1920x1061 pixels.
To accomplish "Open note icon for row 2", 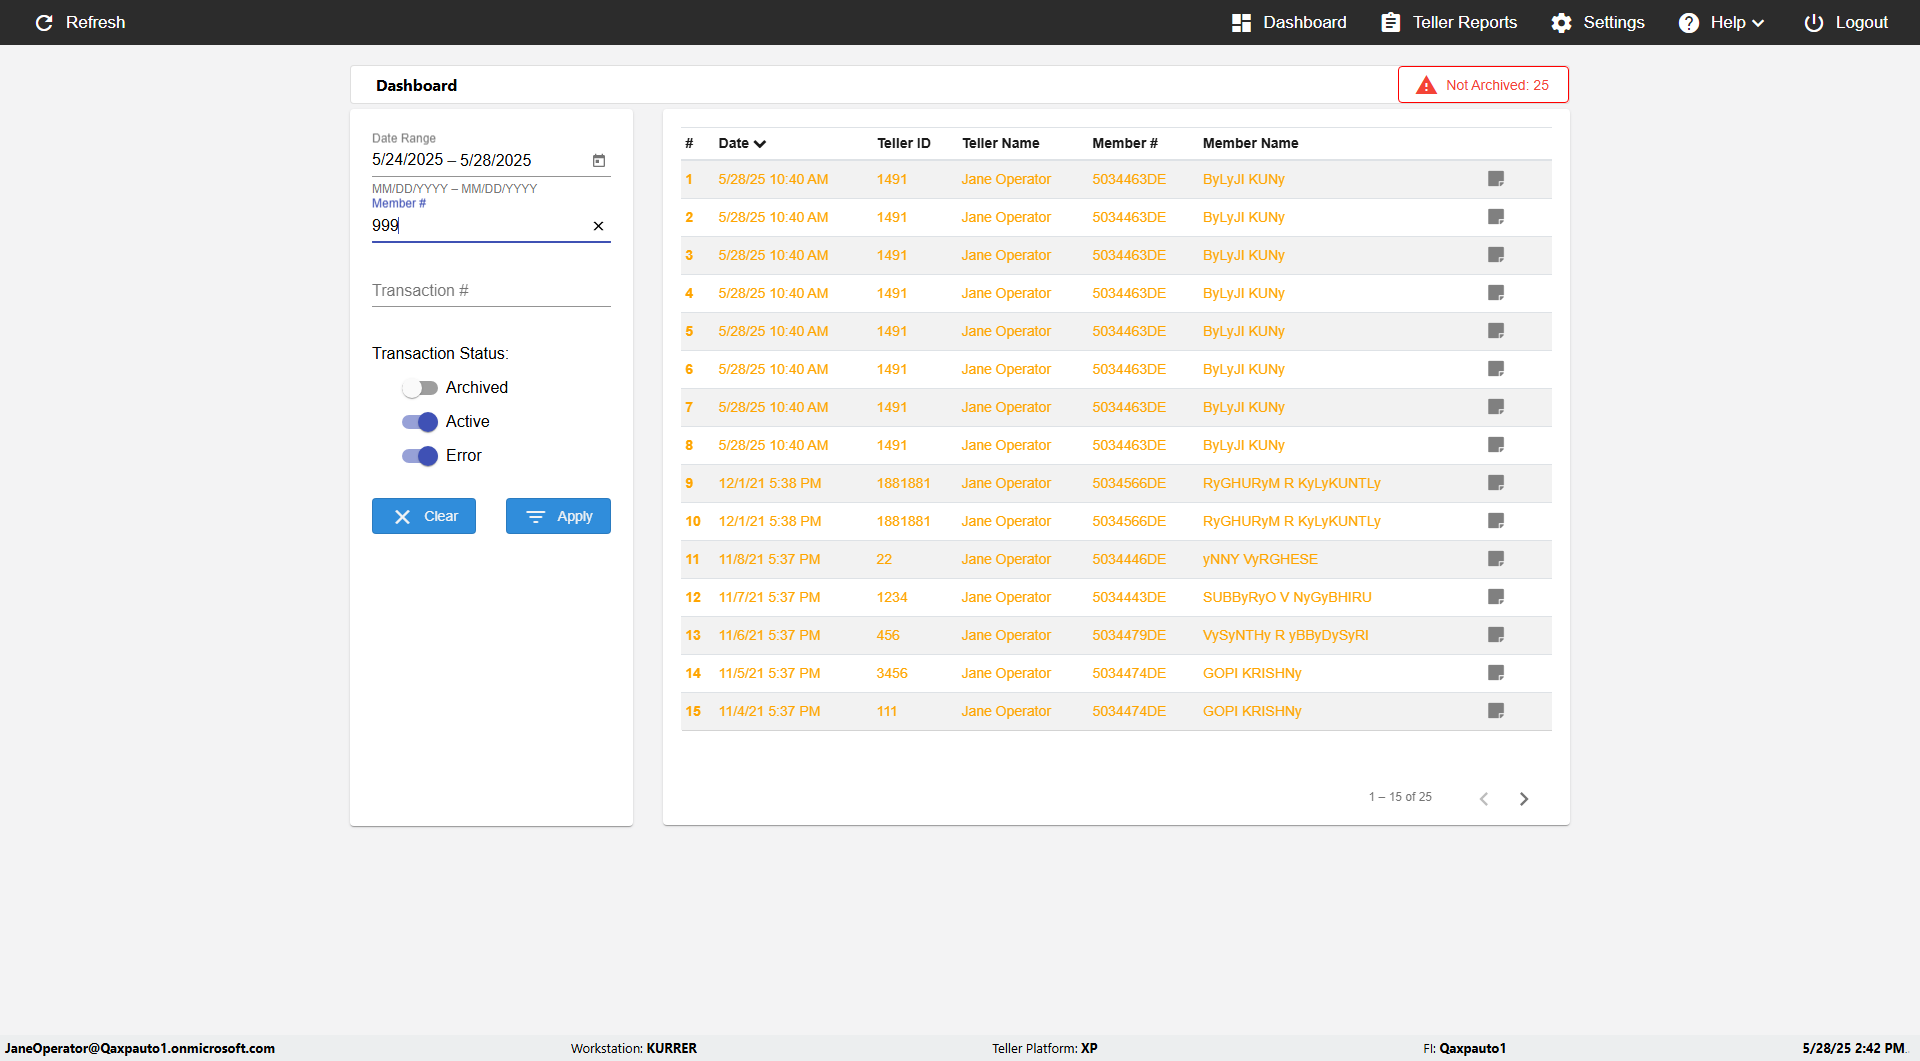I will tap(1496, 217).
